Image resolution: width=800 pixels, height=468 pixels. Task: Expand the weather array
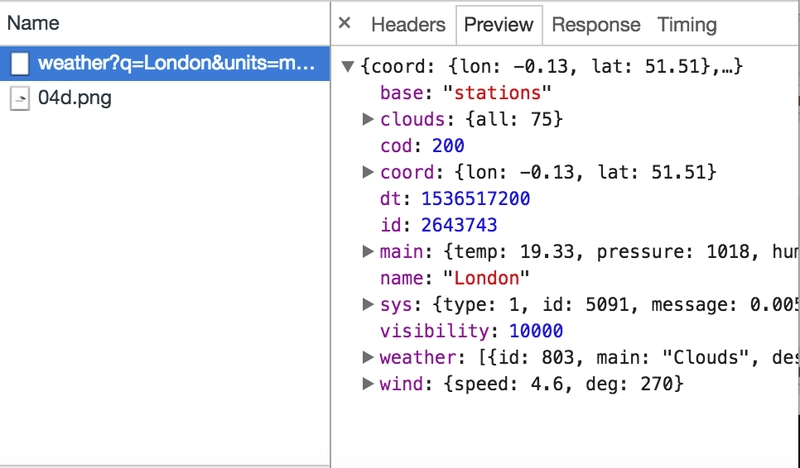(367, 357)
